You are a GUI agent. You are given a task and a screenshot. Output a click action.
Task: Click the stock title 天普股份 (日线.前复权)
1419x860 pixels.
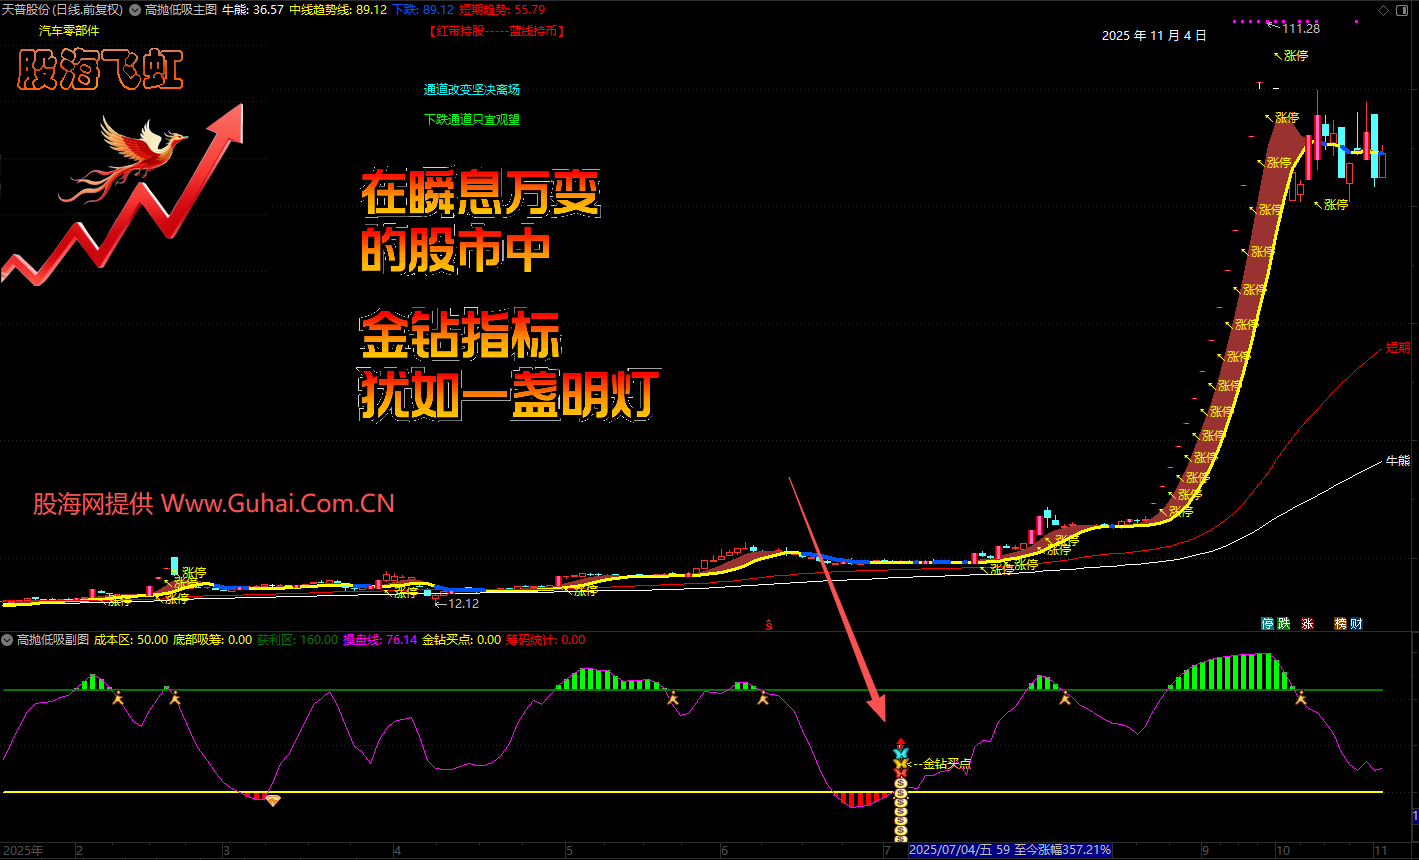pyautogui.click(x=62, y=9)
